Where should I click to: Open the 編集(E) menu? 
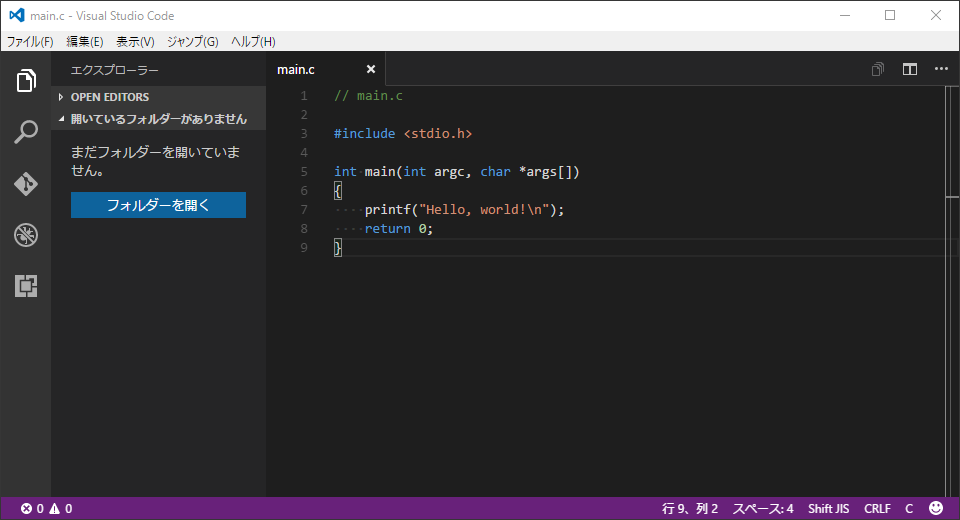tap(84, 42)
